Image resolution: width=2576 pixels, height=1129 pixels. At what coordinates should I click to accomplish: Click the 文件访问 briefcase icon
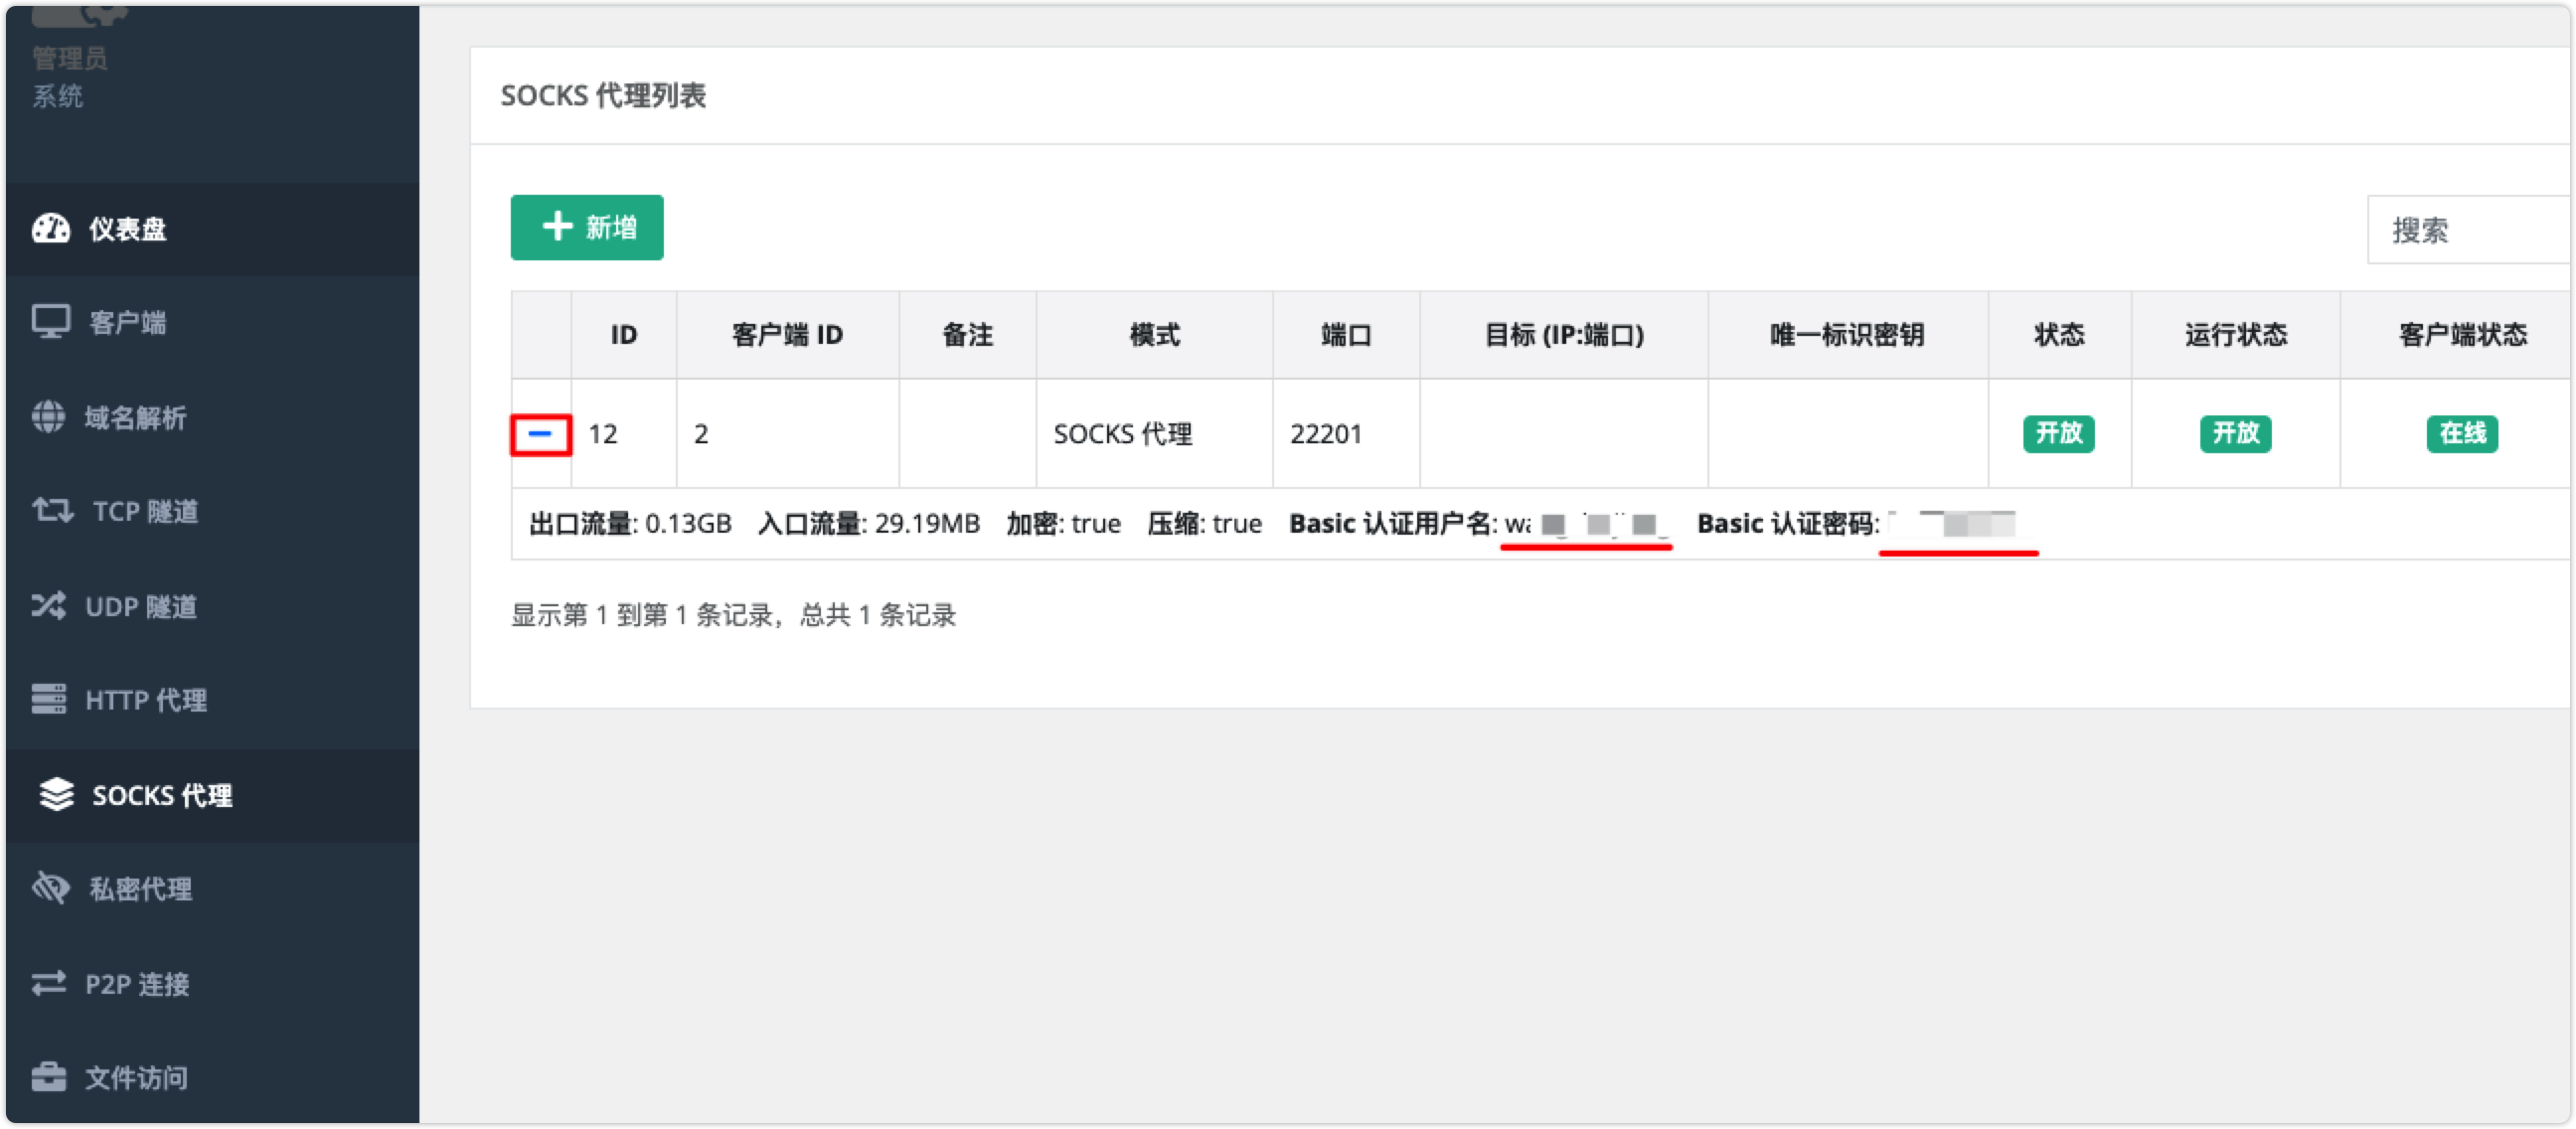pos(49,1077)
